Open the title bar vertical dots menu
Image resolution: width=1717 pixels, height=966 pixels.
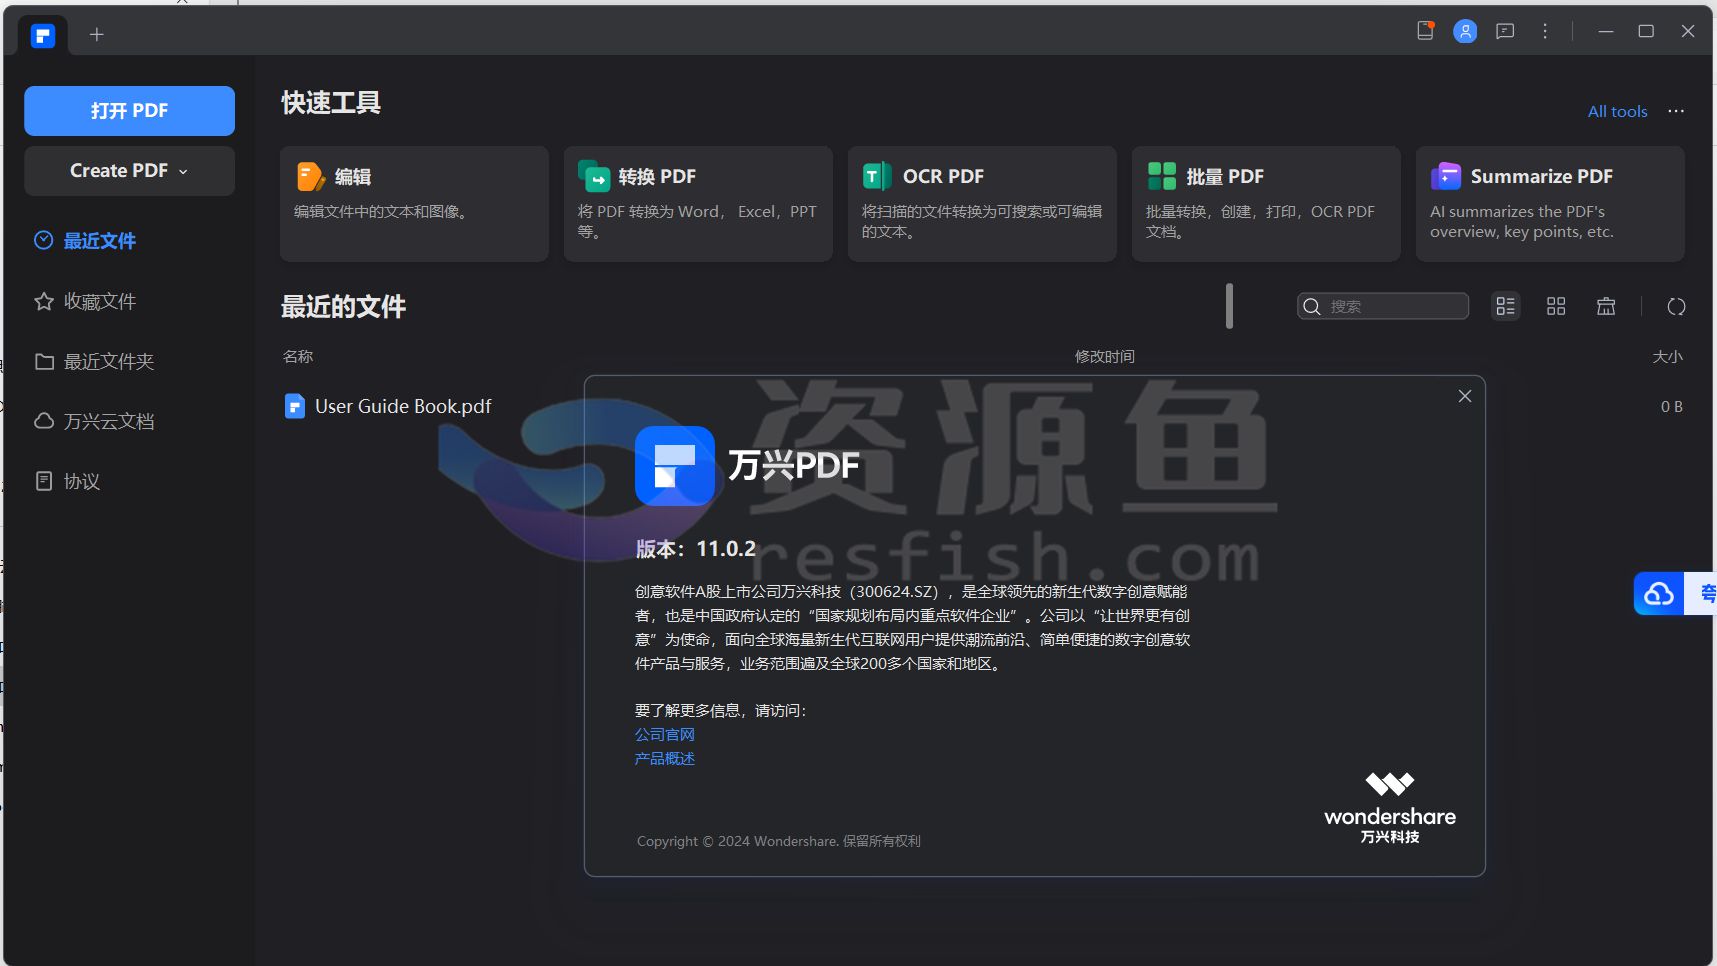[x=1545, y=32]
